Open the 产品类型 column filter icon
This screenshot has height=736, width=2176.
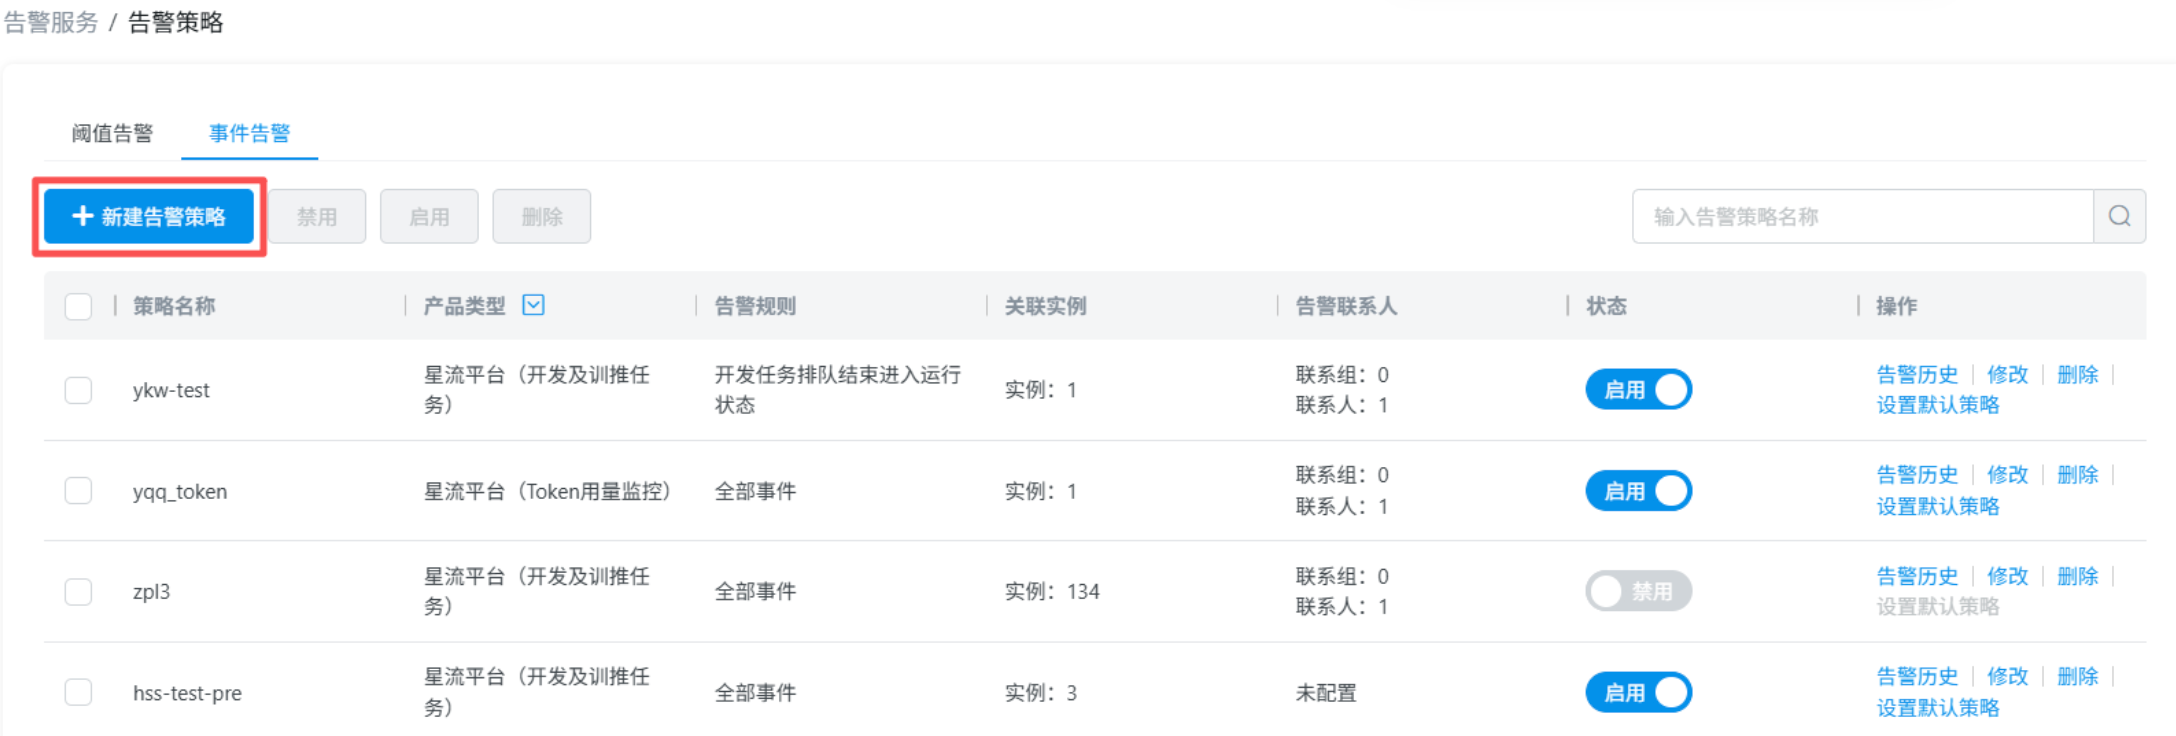(x=534, y=305)
